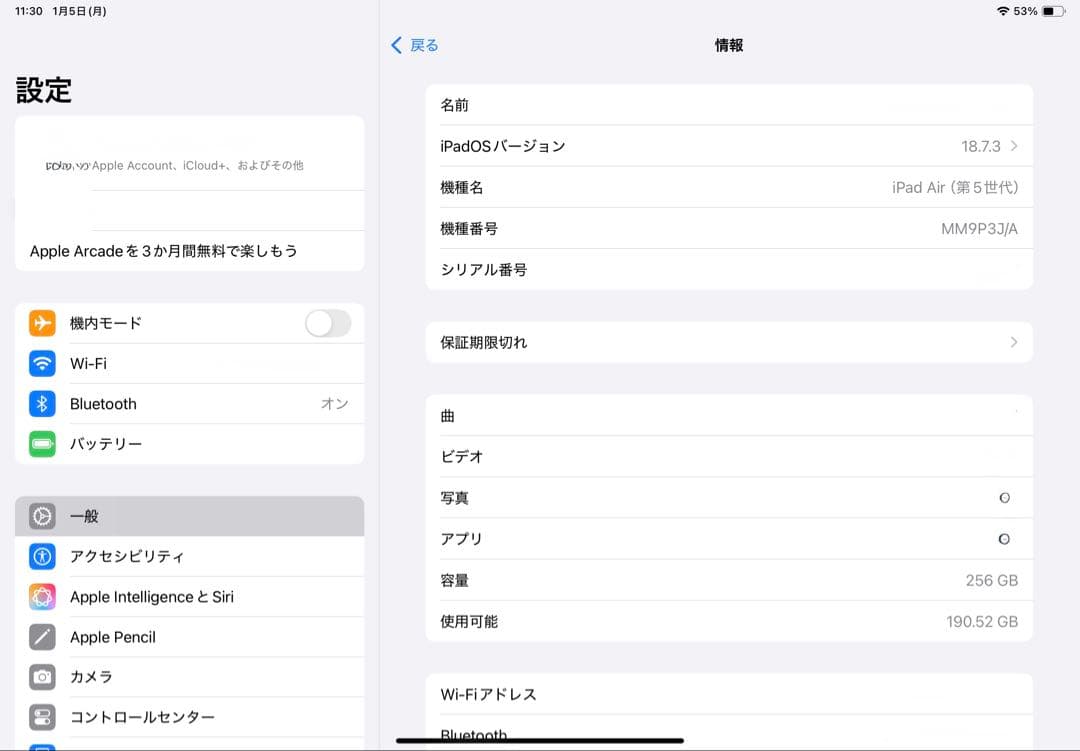The image size is (1080, 751).
Task: Open Bluetooth settings via its icon
Action: pyautogui.click(x=41, y=403)
